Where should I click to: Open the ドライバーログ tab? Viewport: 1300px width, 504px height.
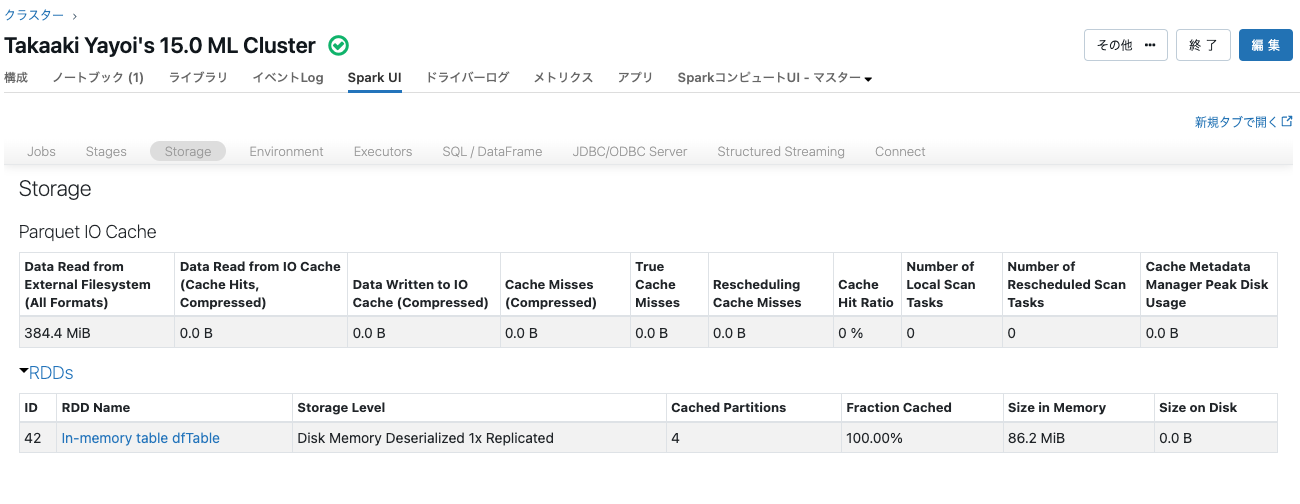point(467,78)
